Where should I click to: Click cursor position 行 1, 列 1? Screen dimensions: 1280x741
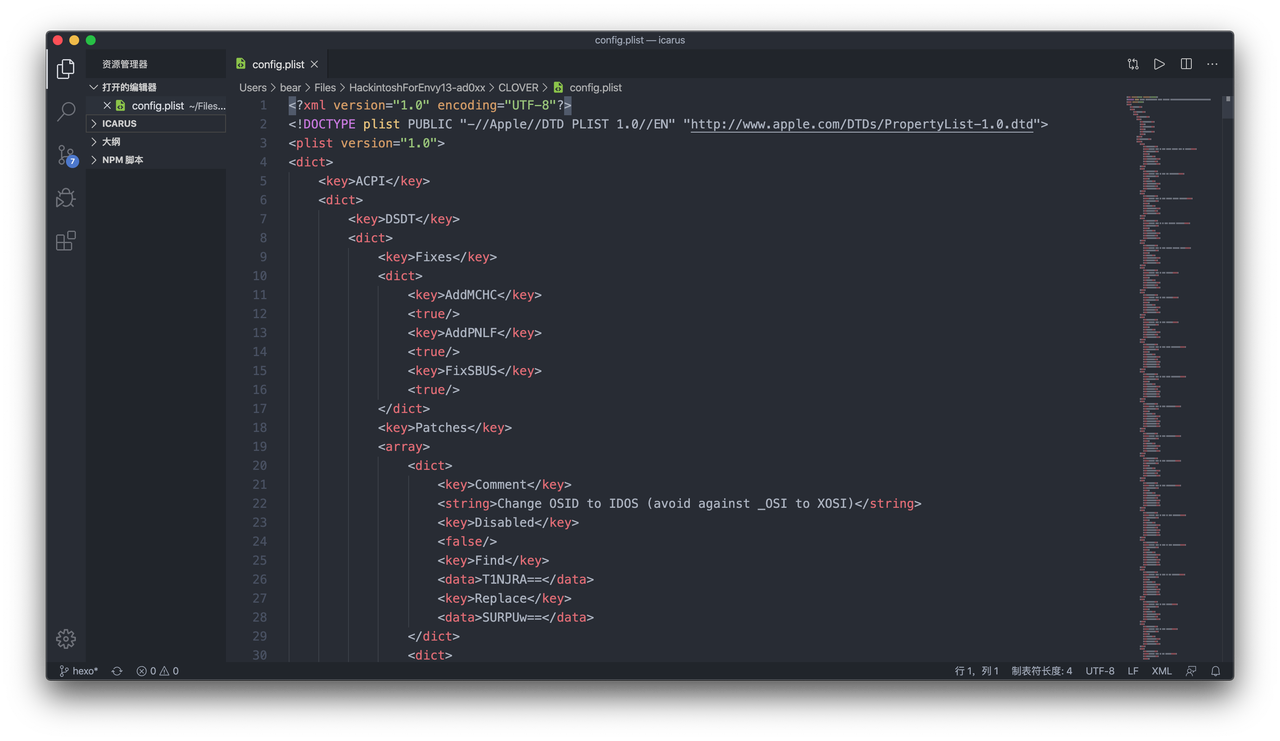pyautogui.click(x=976, y=671)
